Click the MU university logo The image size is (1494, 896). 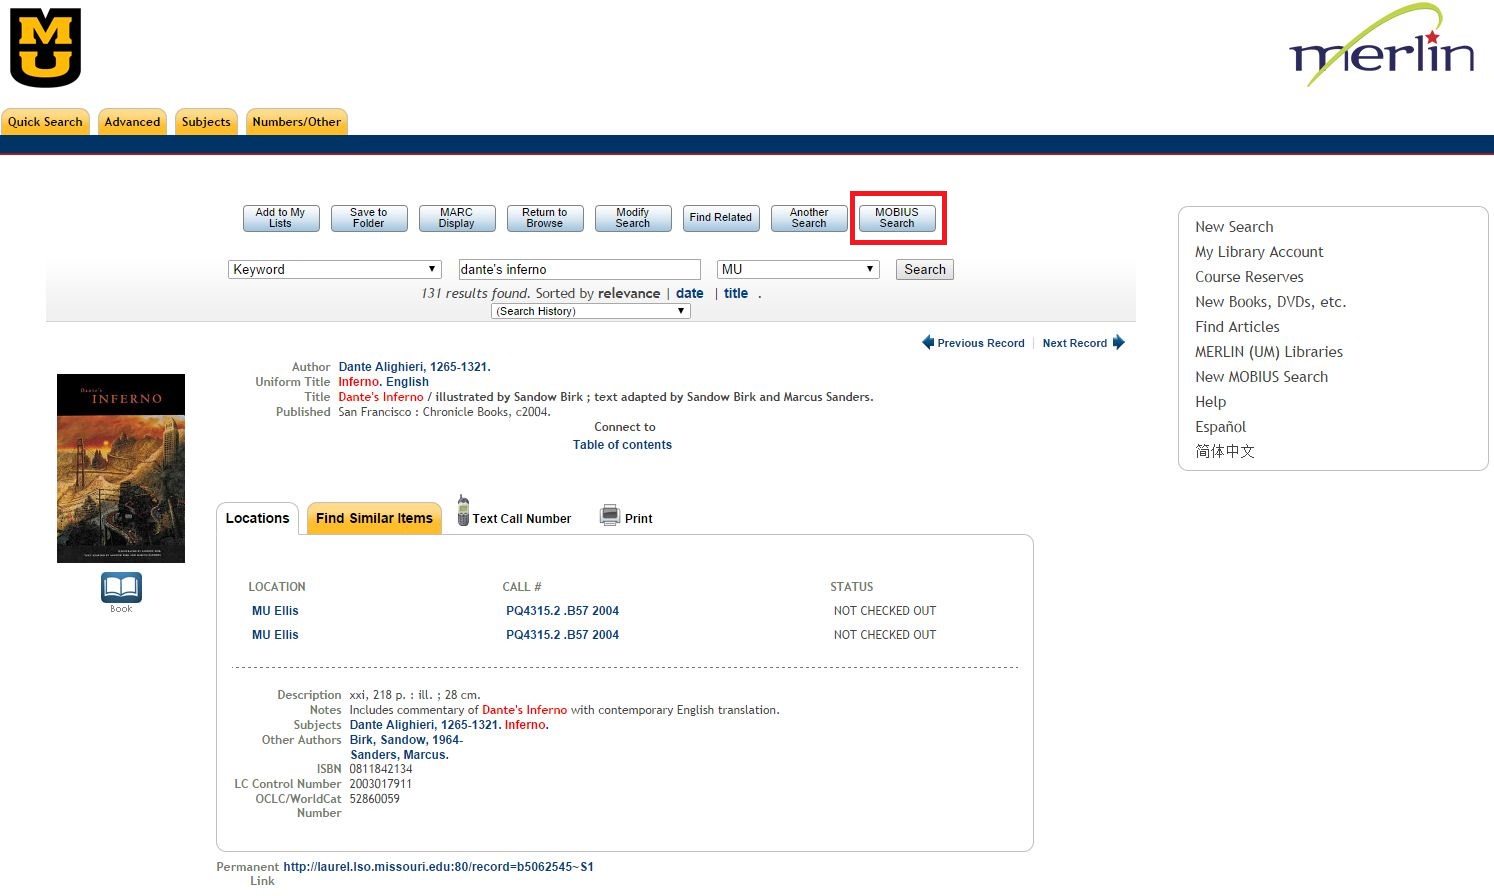(x=45, y=48)
